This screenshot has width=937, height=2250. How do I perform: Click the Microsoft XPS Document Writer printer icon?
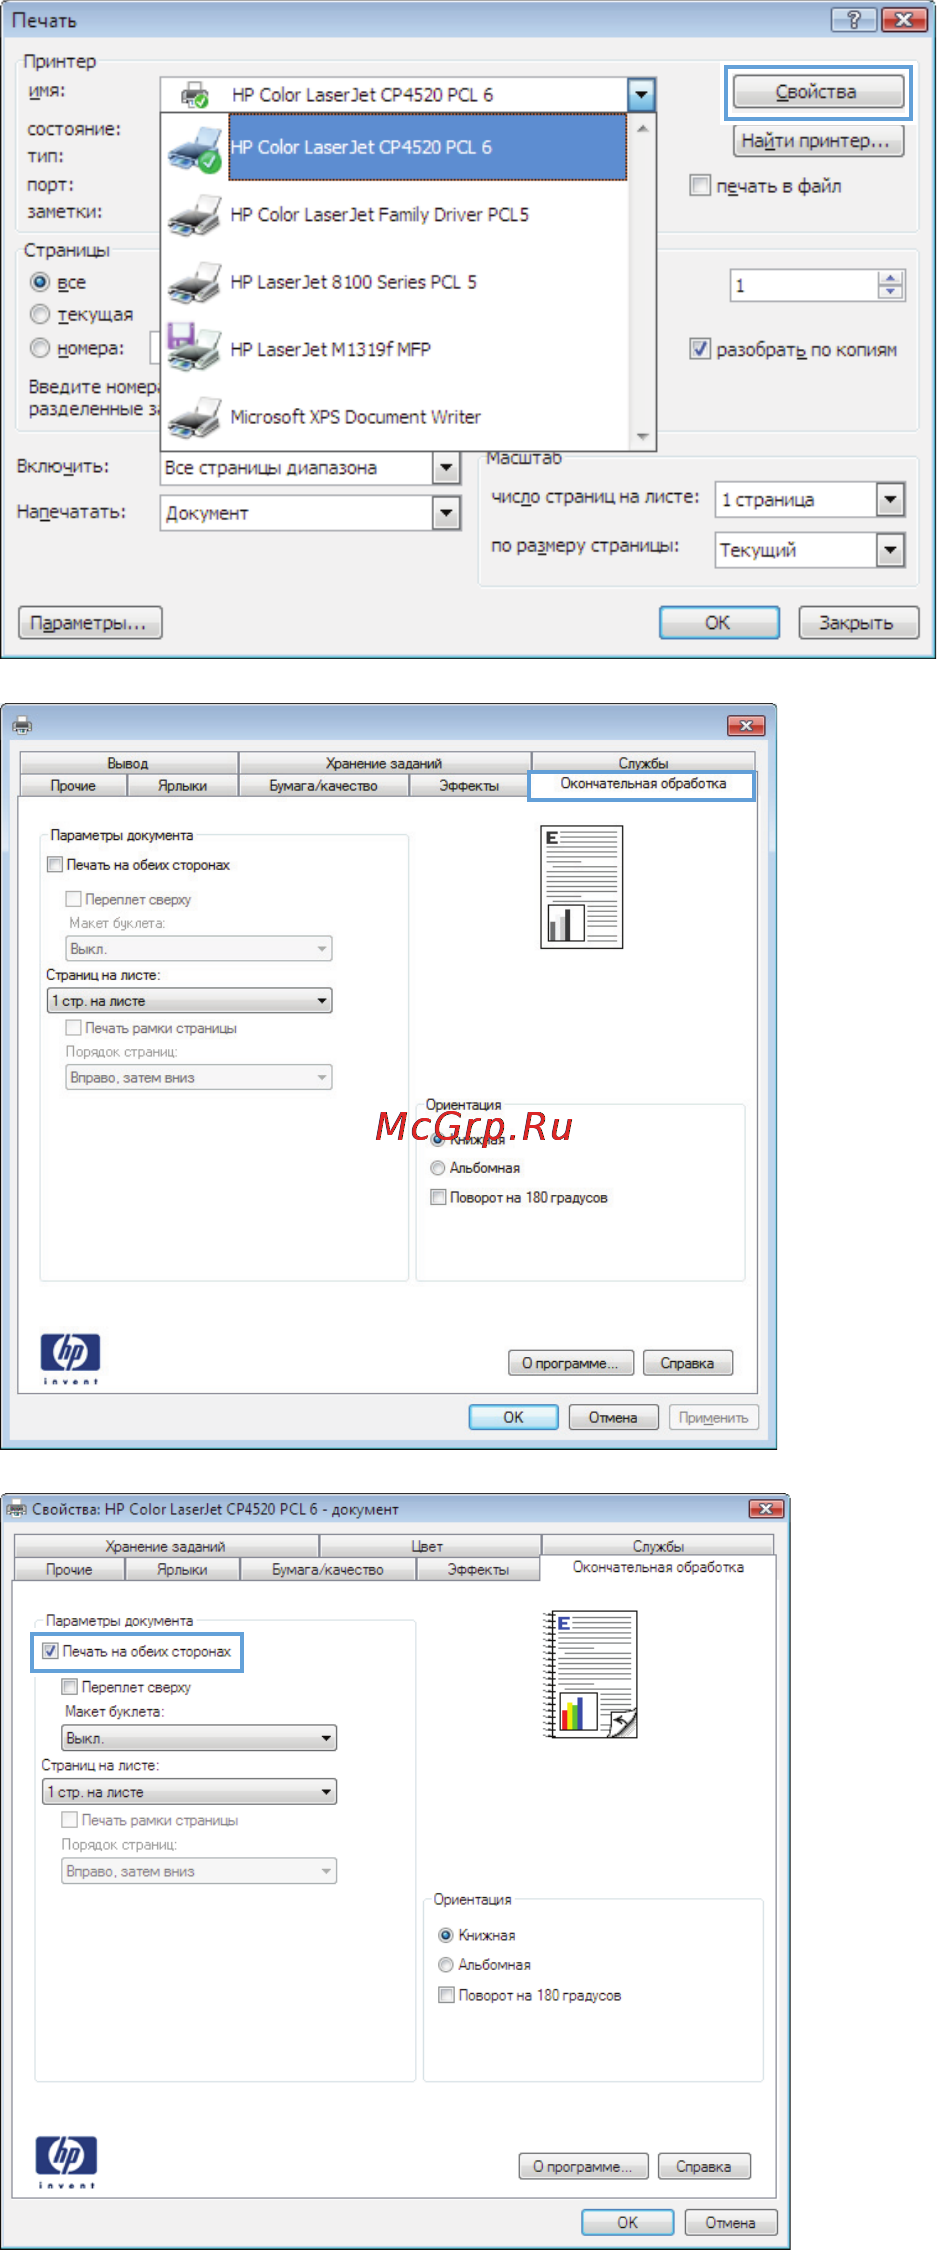[x=194, y=417]
